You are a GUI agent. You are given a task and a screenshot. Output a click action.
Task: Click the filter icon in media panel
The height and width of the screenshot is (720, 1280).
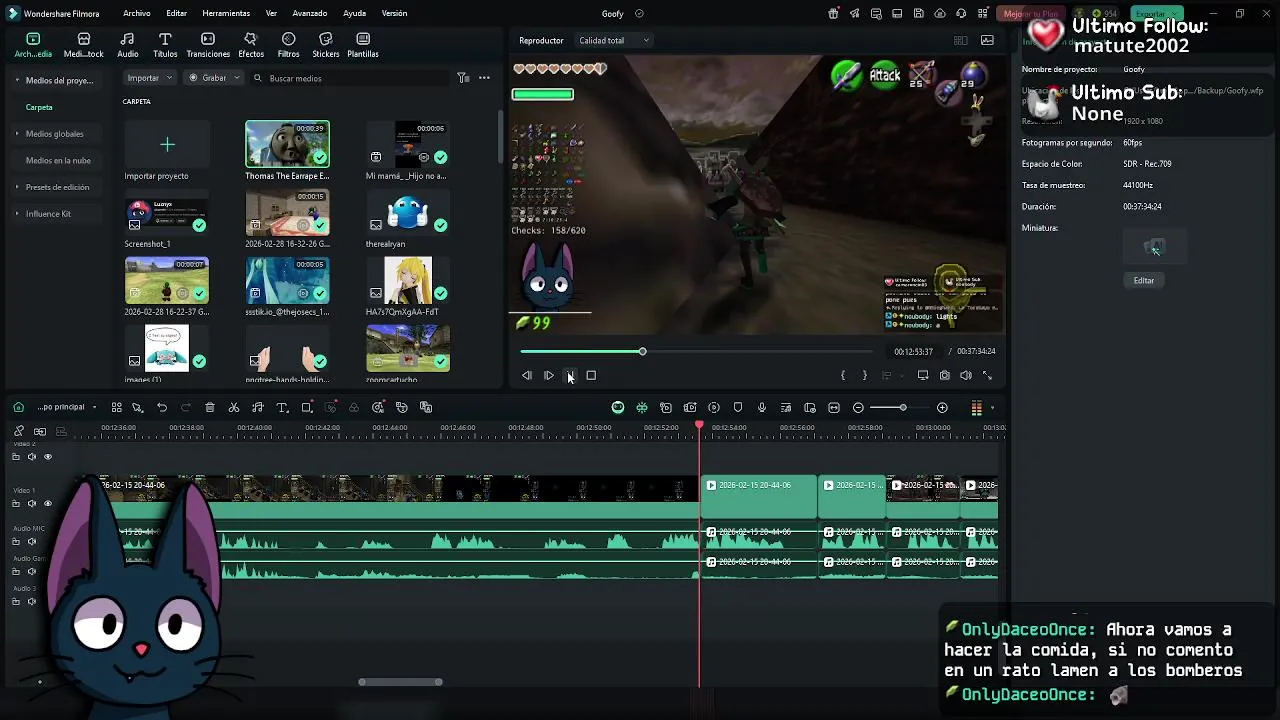[463, 78]
